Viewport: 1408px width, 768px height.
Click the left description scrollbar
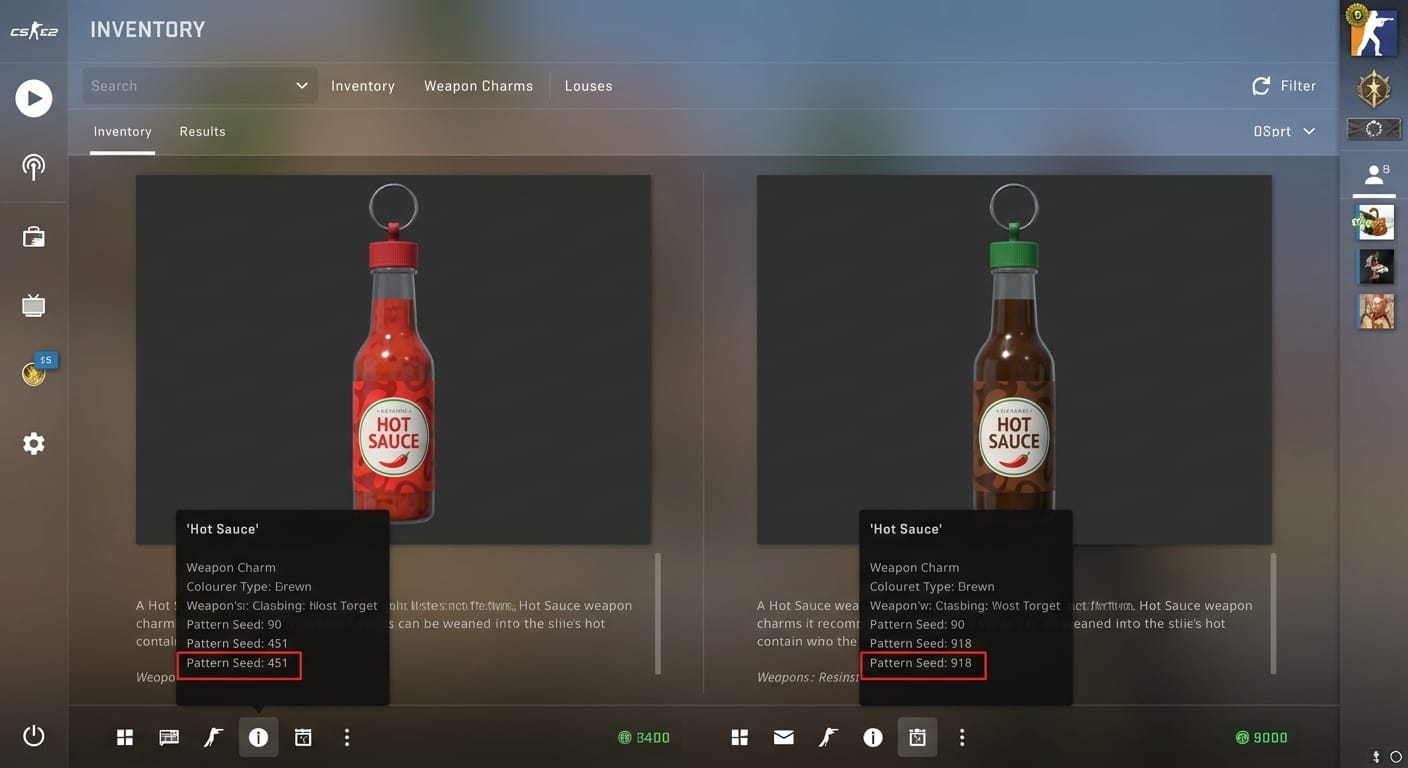click(657, 613)
